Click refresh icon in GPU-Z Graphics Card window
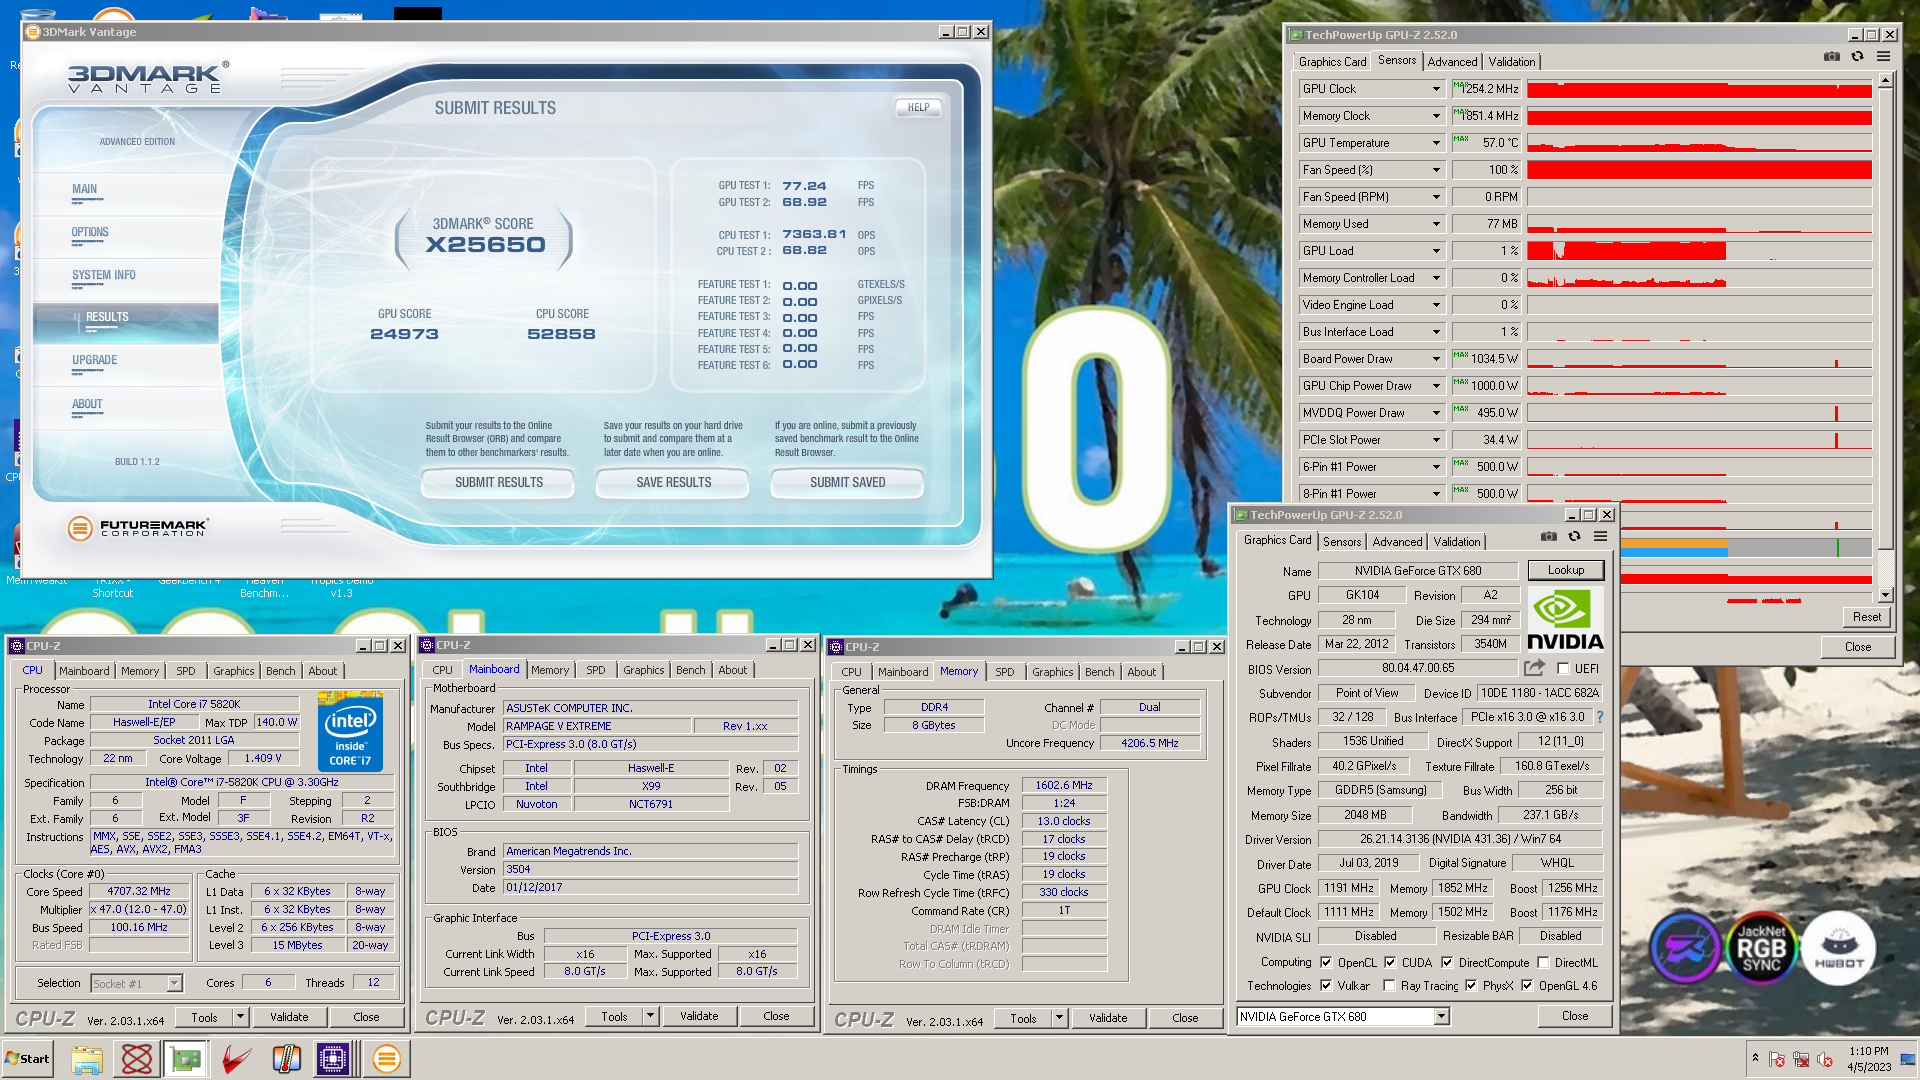 [x=1574, y=537]
